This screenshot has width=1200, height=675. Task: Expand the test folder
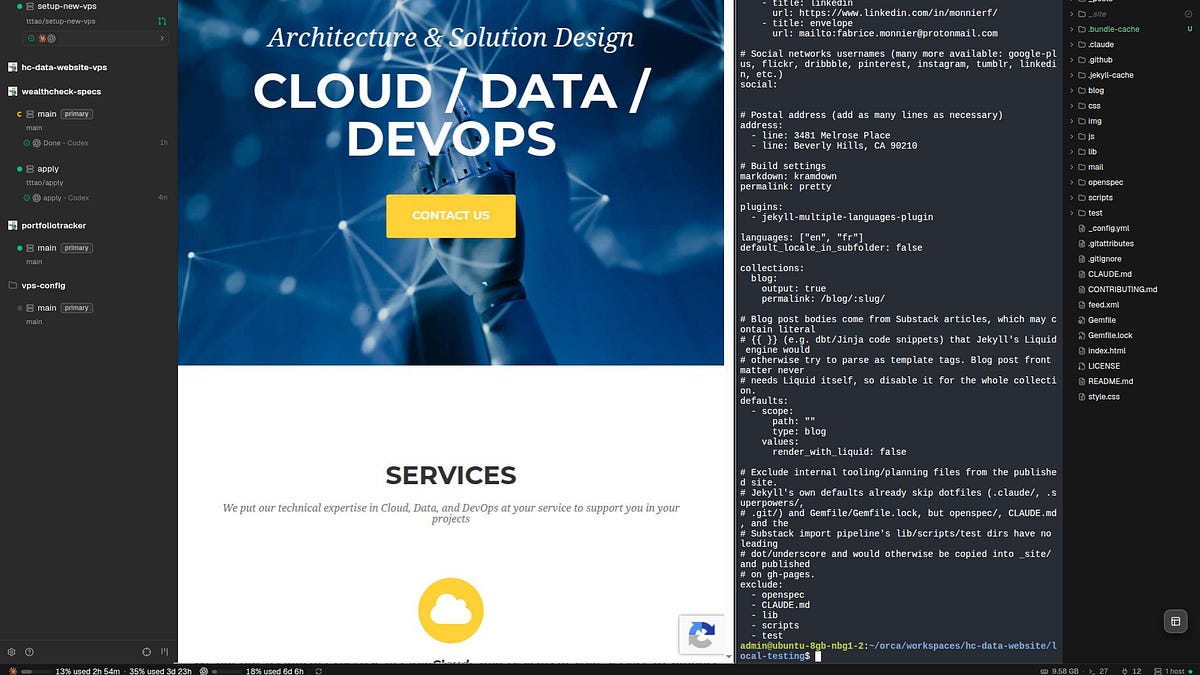[x=1071, y=213]
